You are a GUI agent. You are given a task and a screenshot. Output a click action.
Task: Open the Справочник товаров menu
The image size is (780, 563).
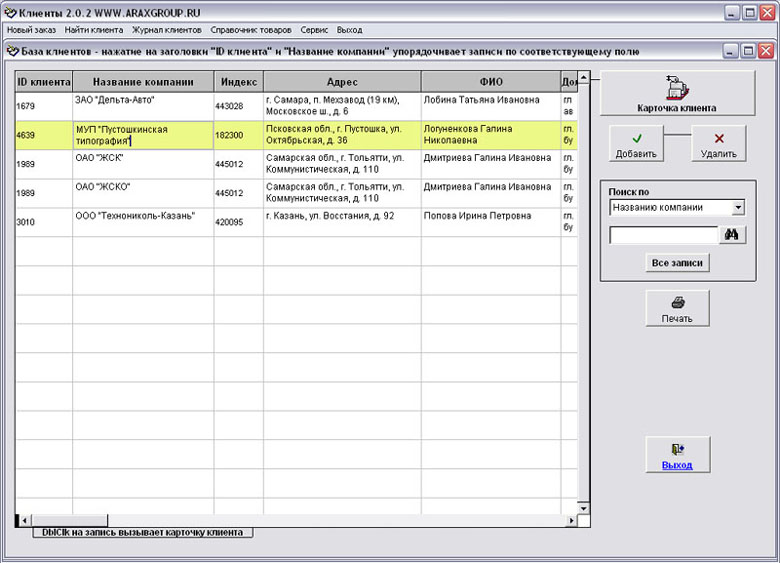coord(251,30)
